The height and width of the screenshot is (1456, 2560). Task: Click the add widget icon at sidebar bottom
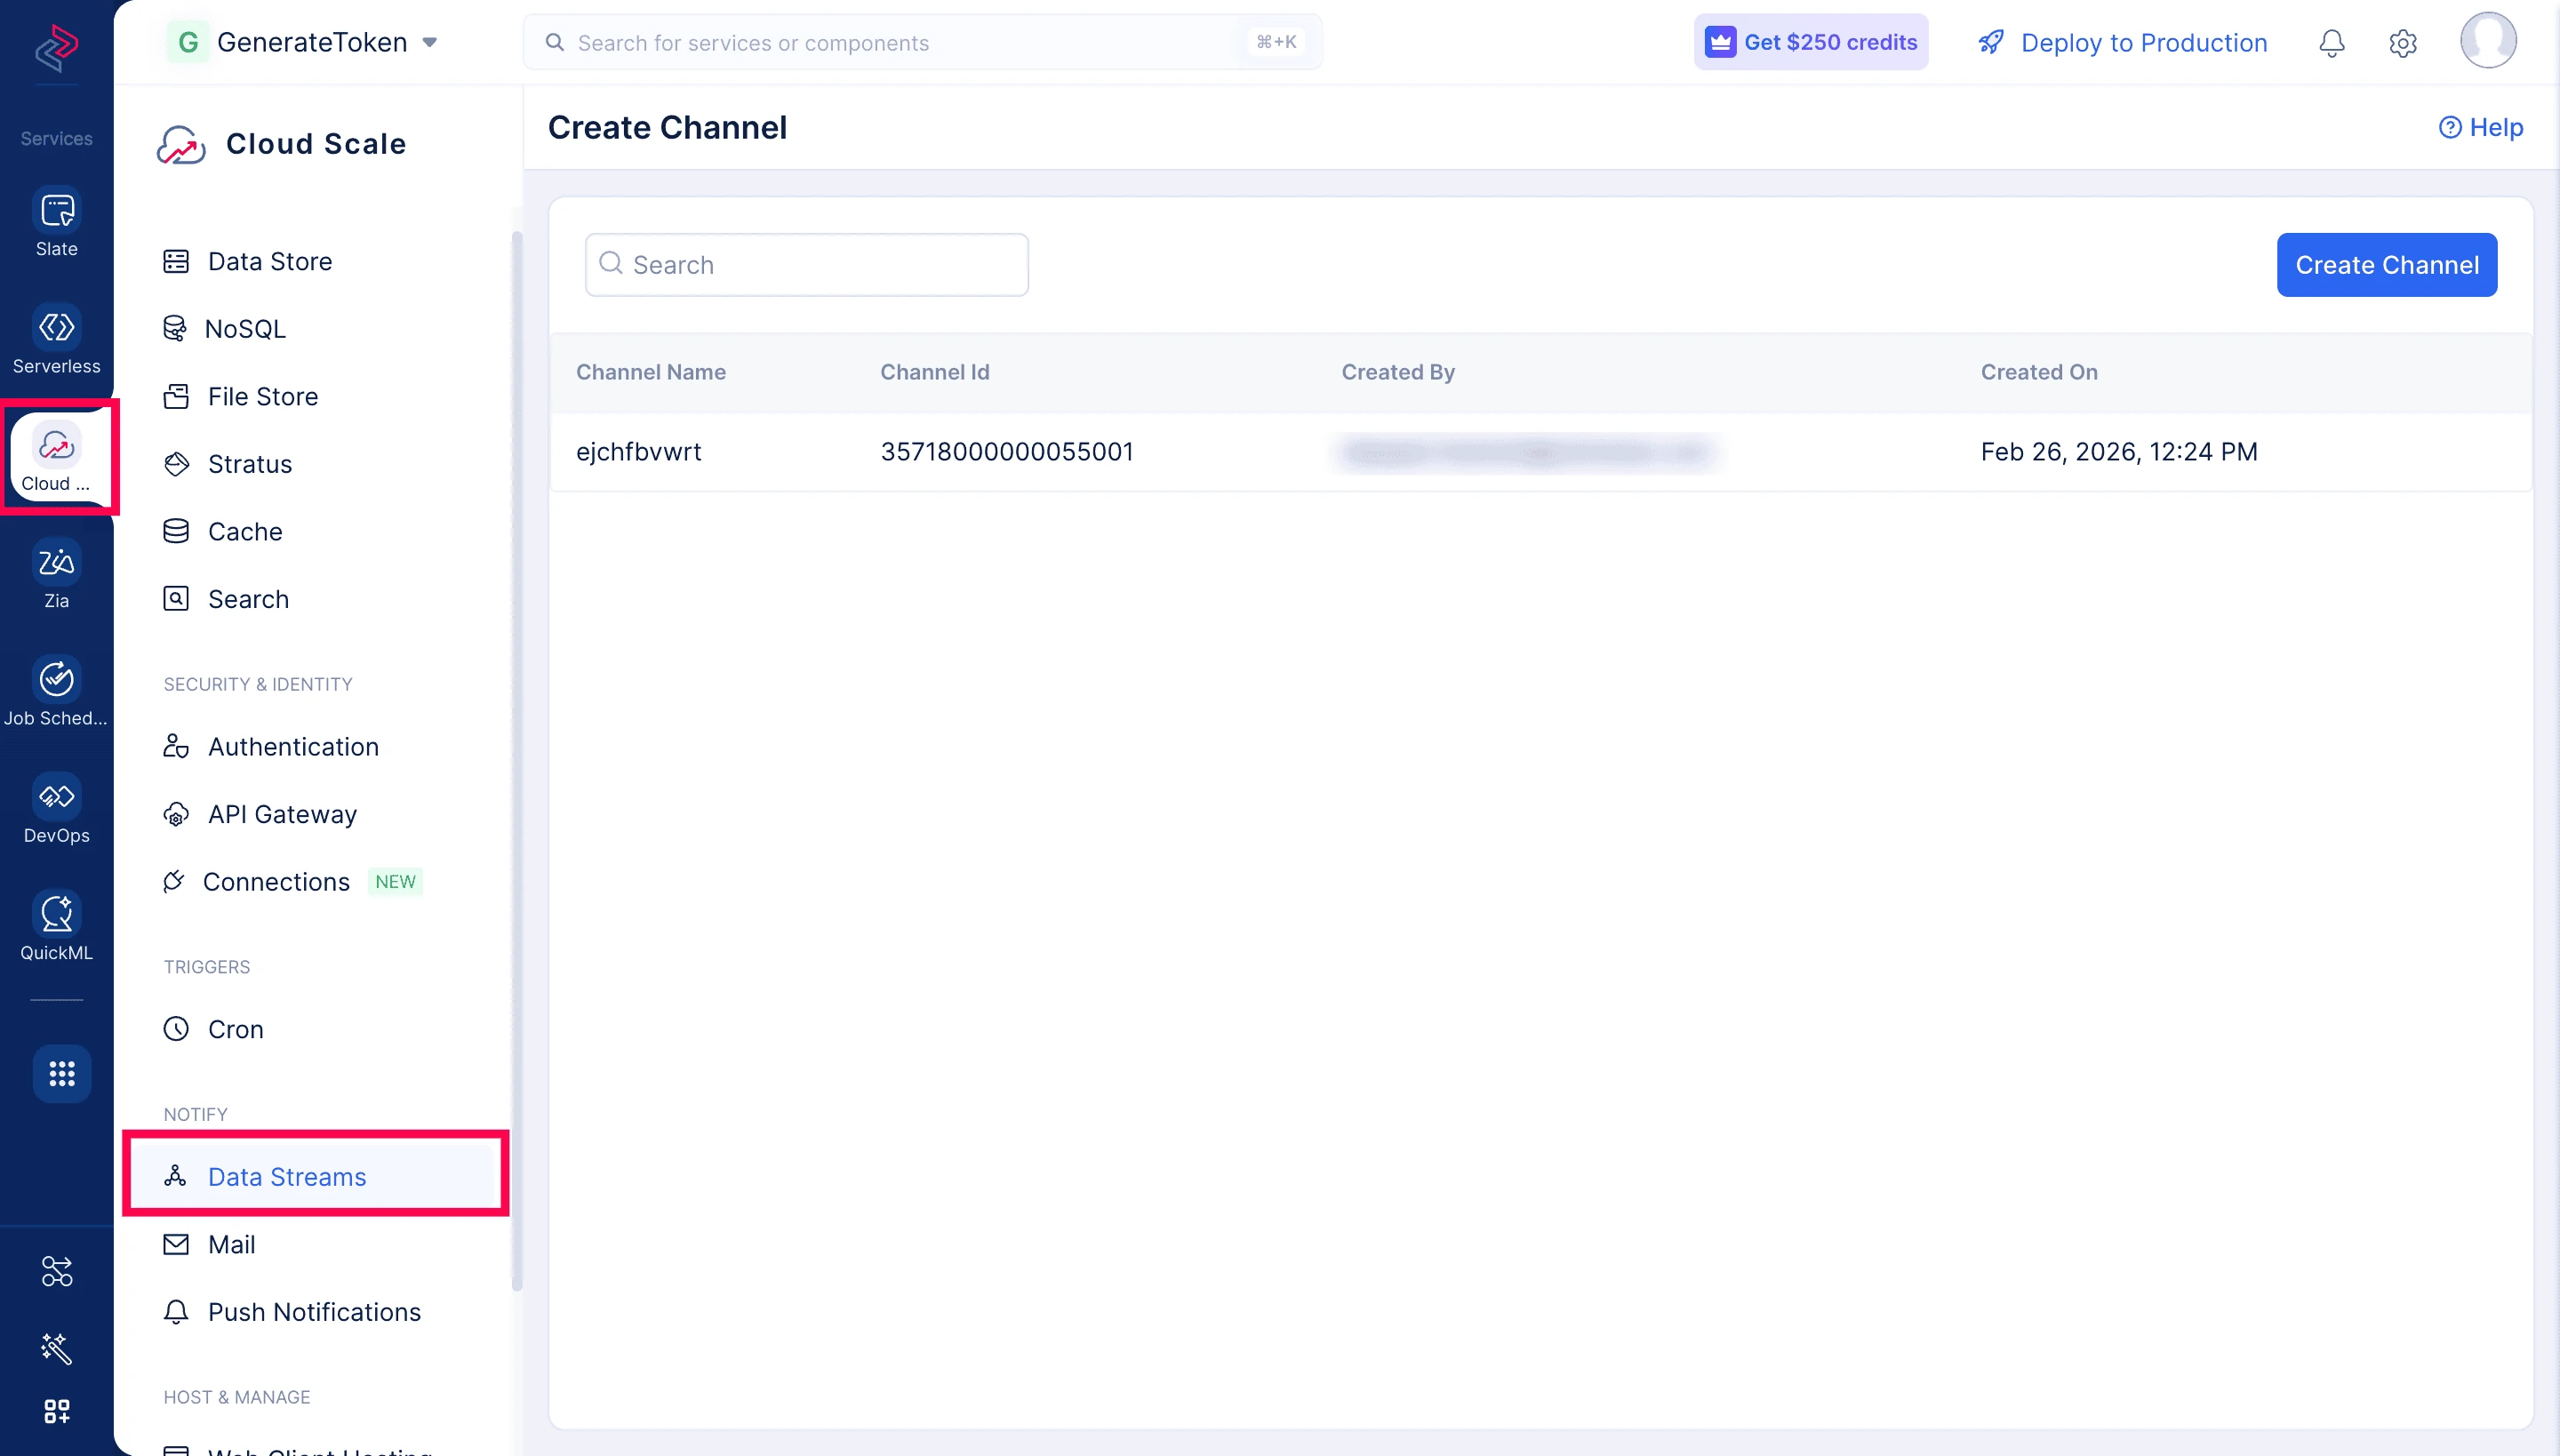tap(56, 1411)
